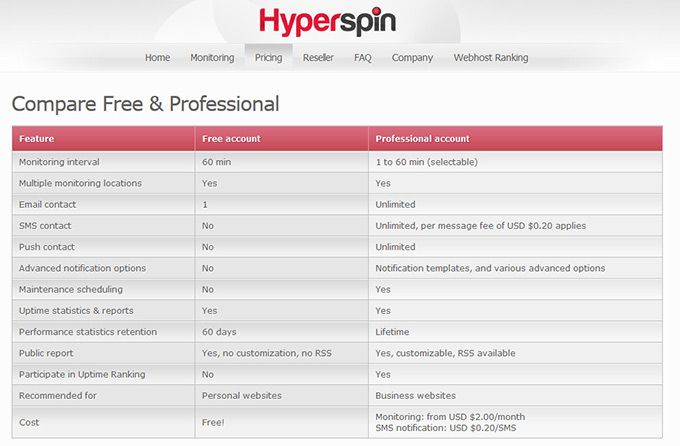Click Monitoring: from USD $2.00/month text
Image resolution: width=680 pixels, height=446 pixels.
450,416
